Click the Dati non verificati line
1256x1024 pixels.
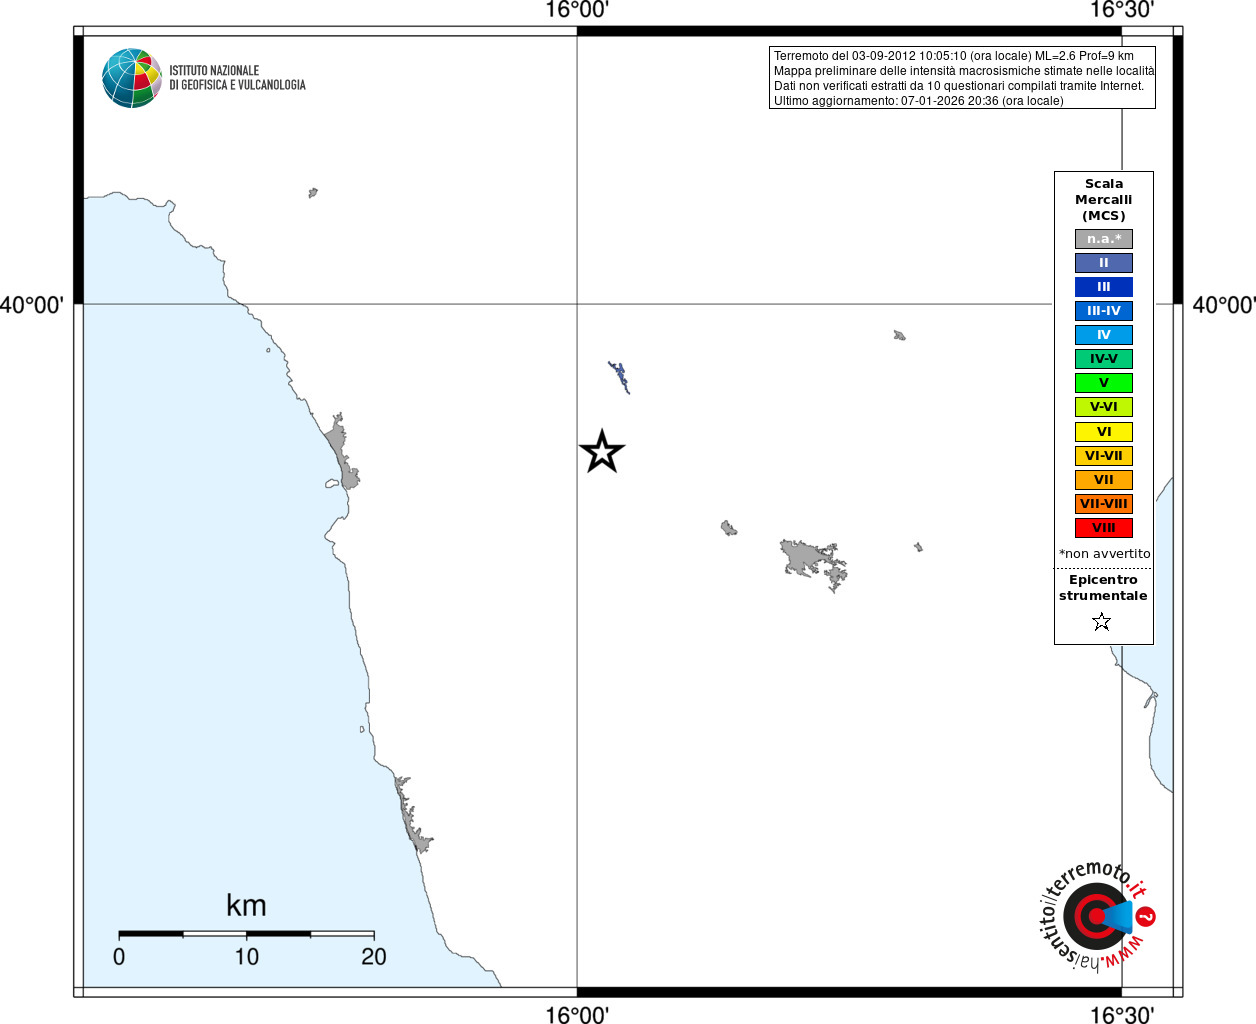[958, 86]
